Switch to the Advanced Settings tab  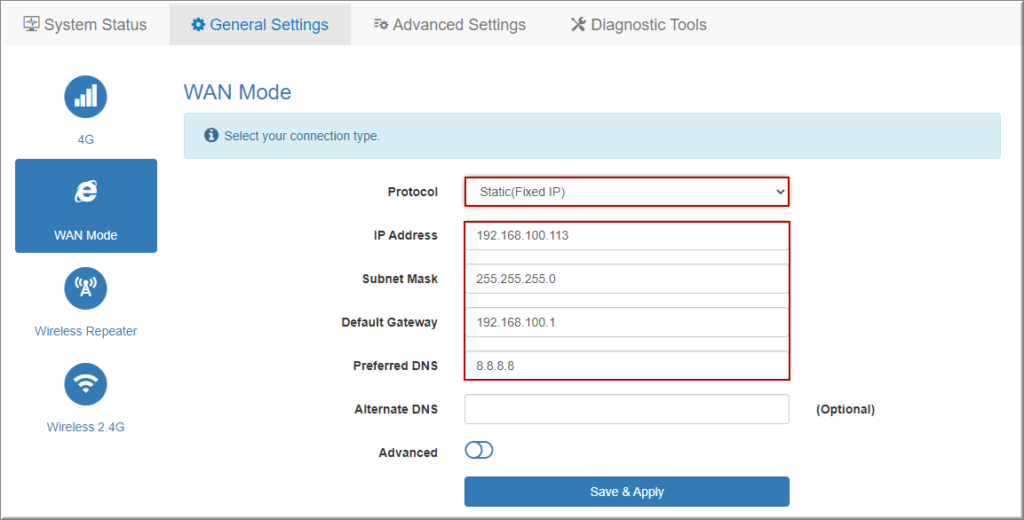[x=449, y=24]
